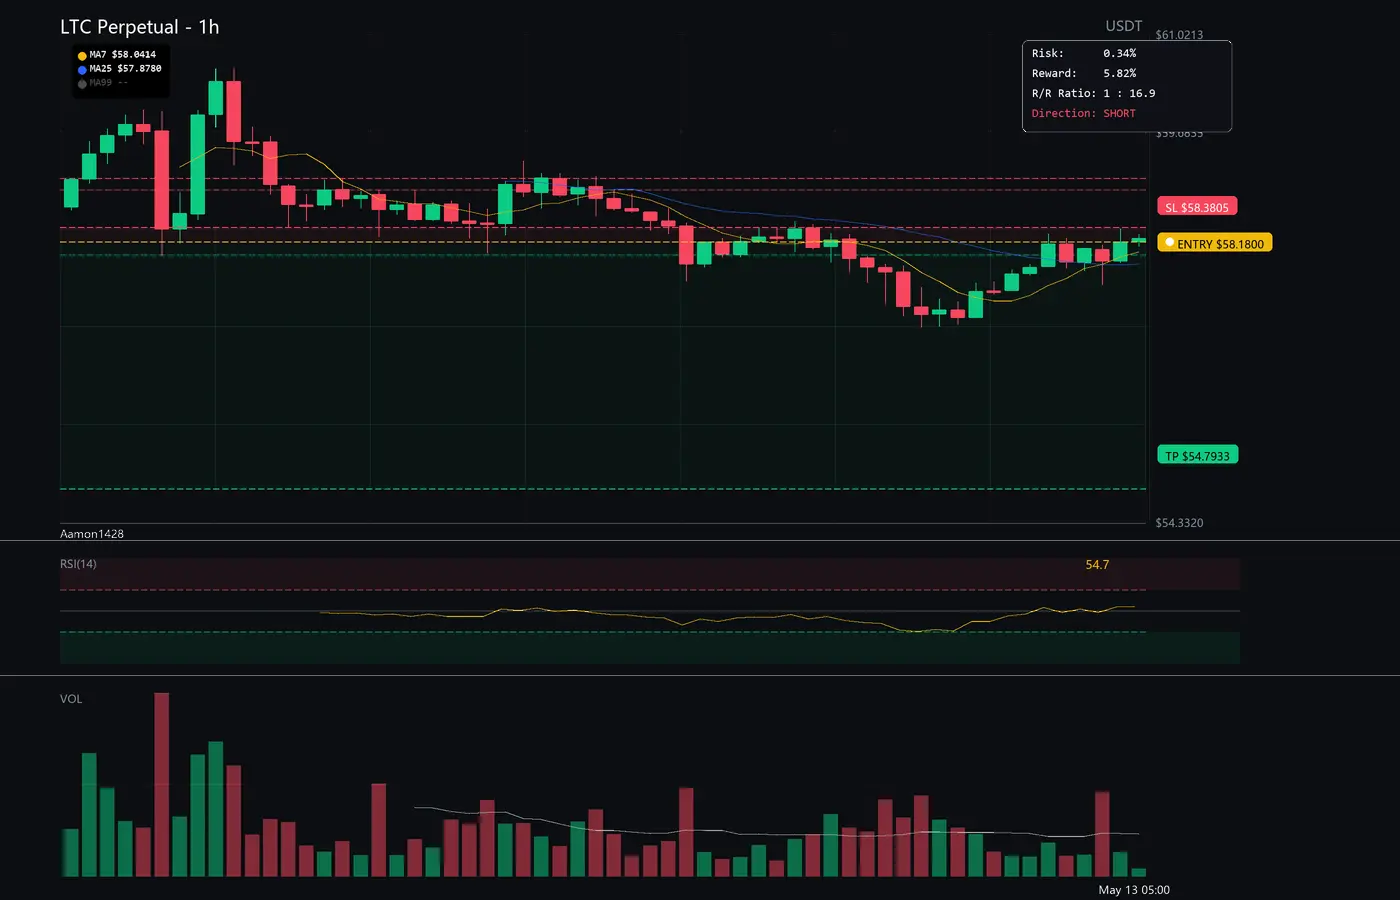Click the MA25 $57.8780 legend text
The height and width of the screenshot is (900, 1400).
[125, 69]
